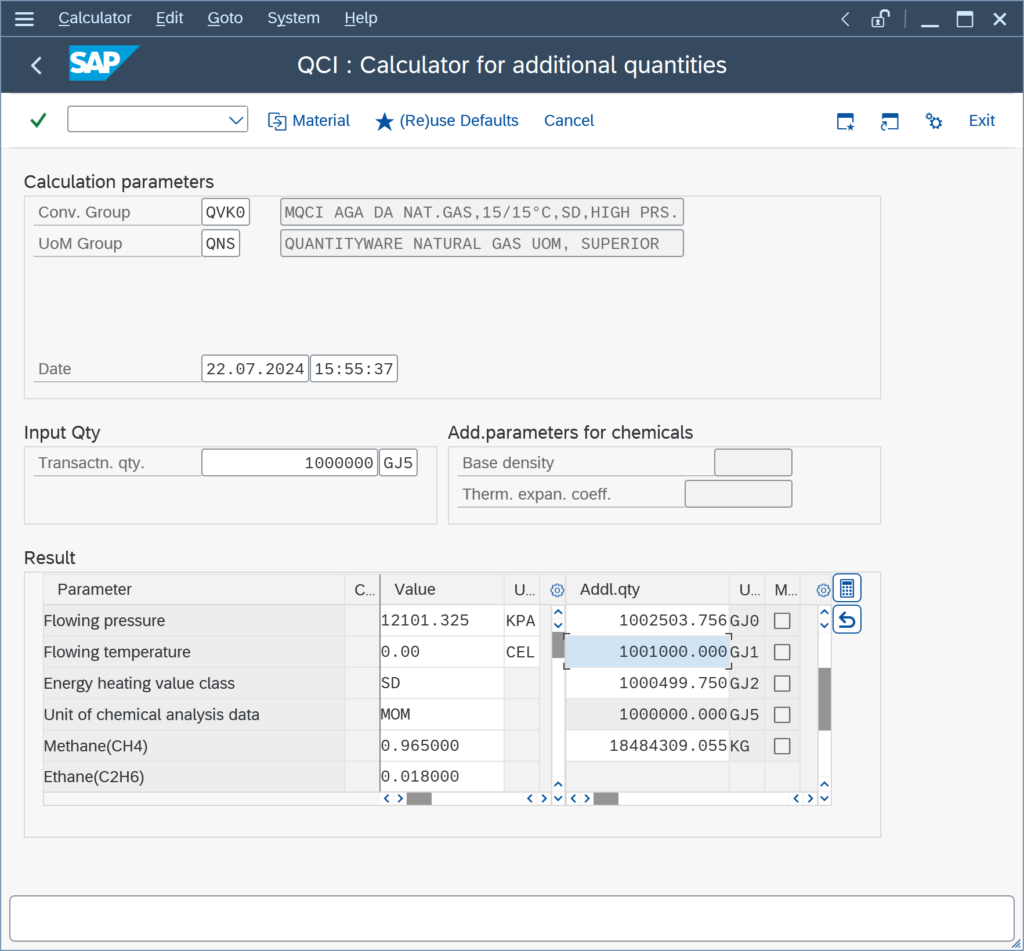Click the generate shortcut icon
The height and width of the screenshot is (951, 1024).
889,121
